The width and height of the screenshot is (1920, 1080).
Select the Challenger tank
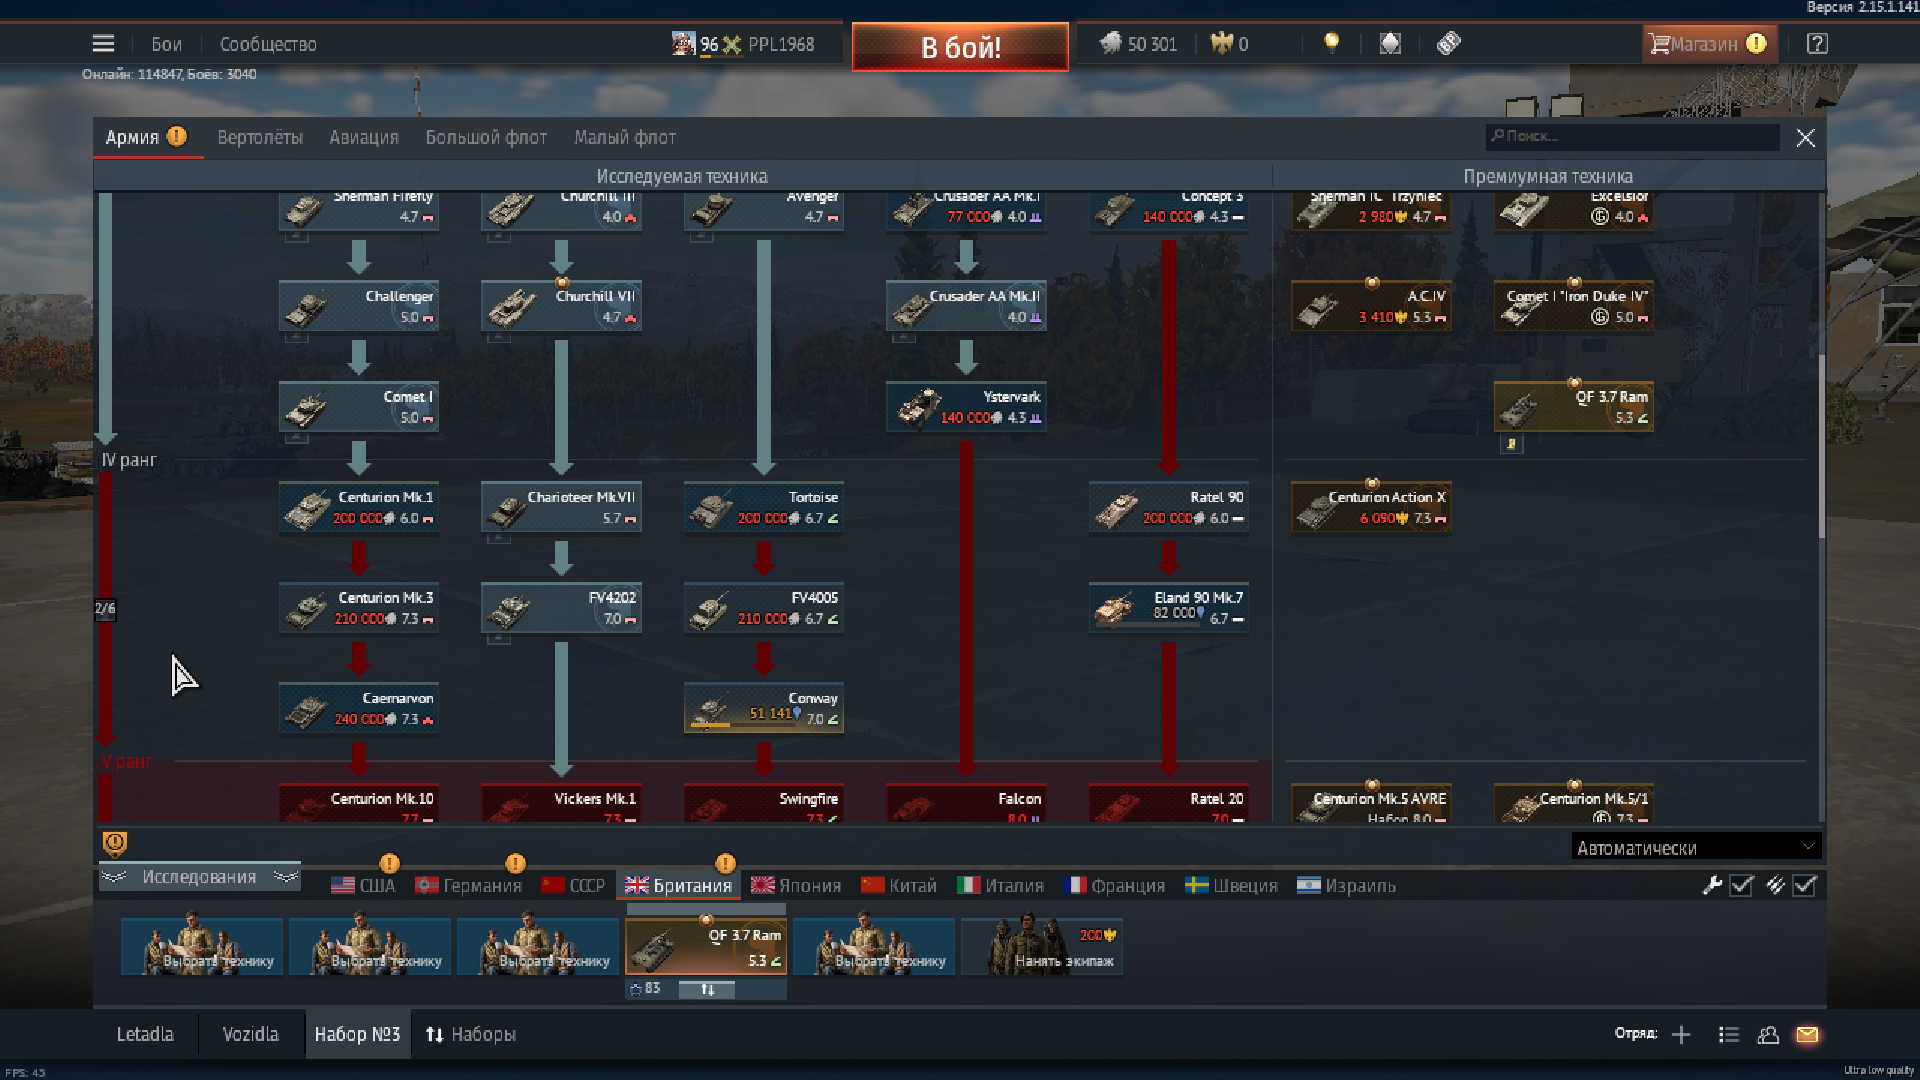(359, 306)
